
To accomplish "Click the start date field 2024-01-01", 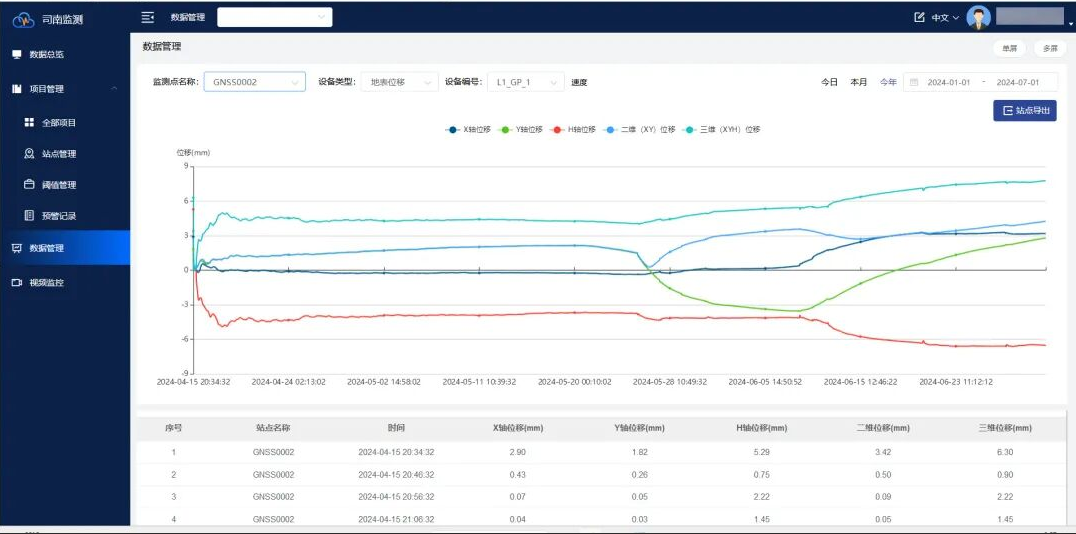I will [x=948, y=82].
